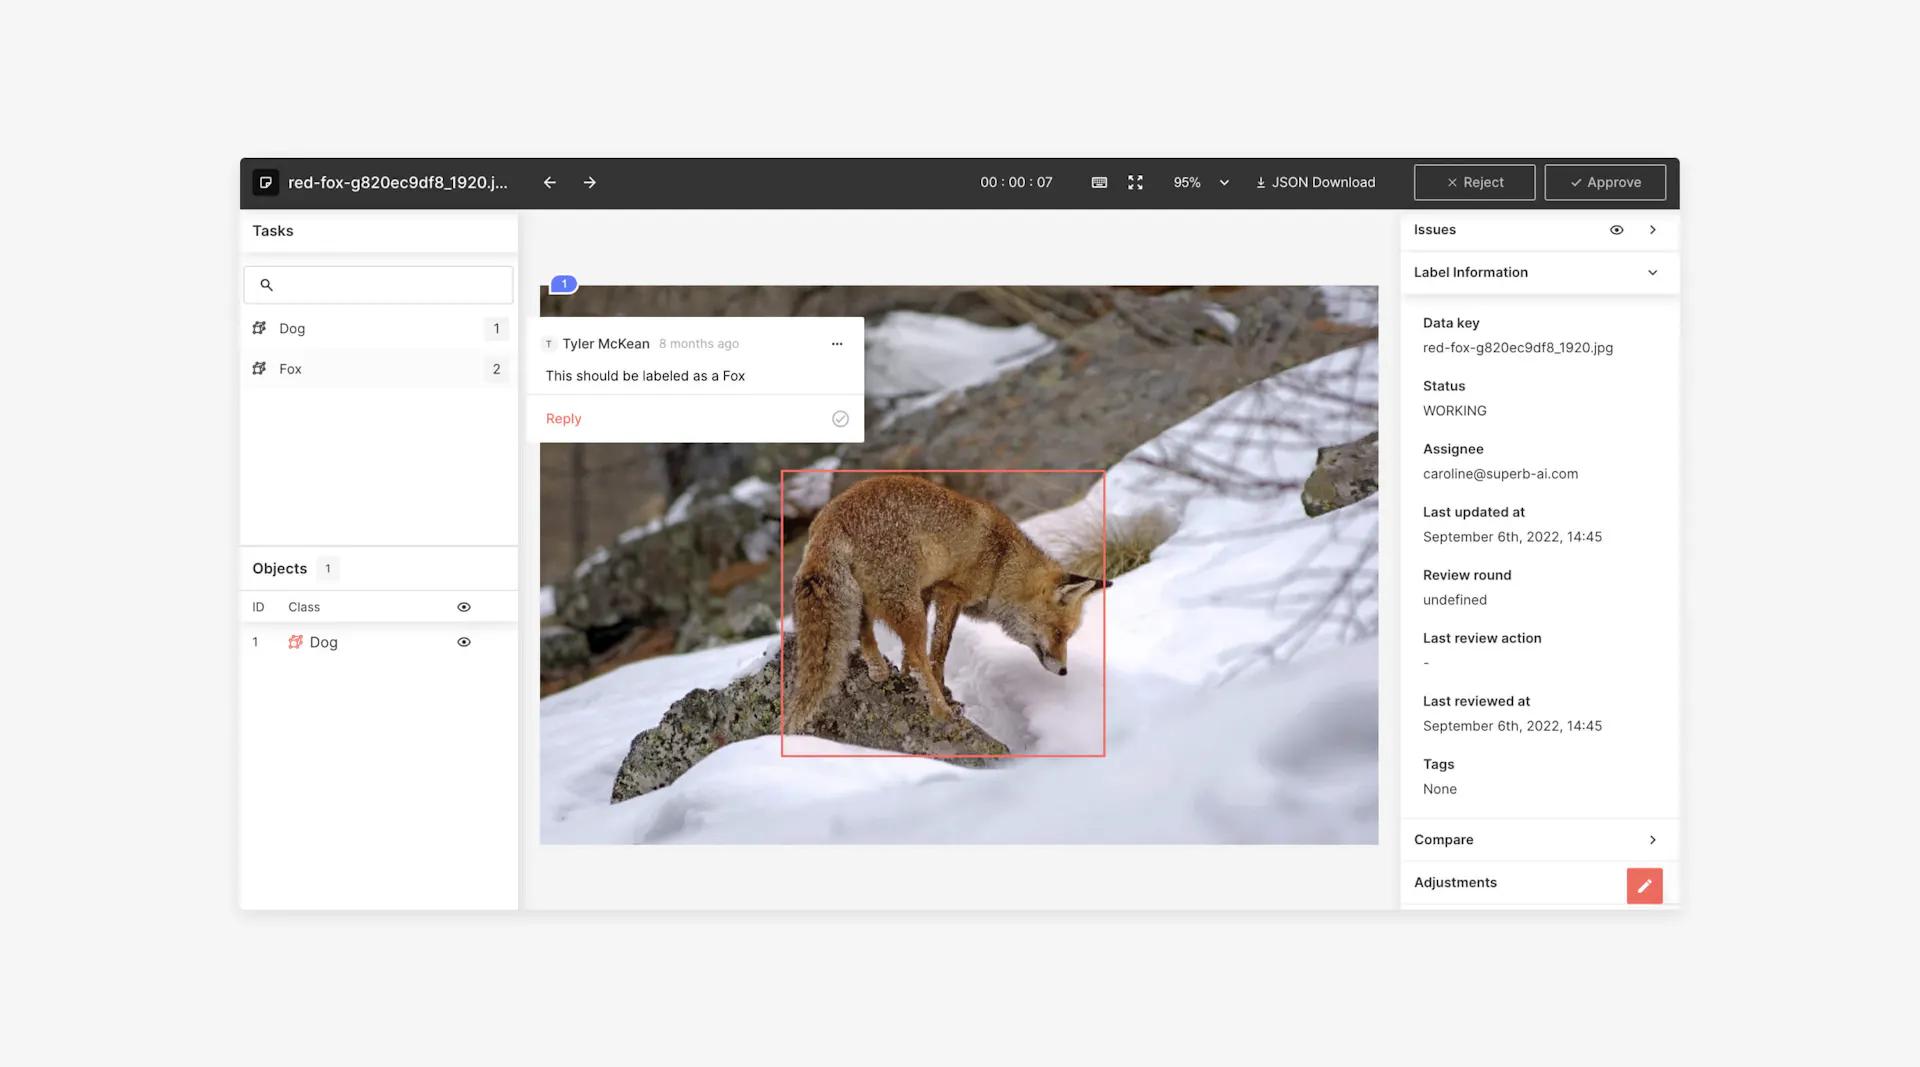The height and width of the screenshot is (1067, 1920).
Task: Select the Dog object row with ID 1
Action: [x=379, y=642]
